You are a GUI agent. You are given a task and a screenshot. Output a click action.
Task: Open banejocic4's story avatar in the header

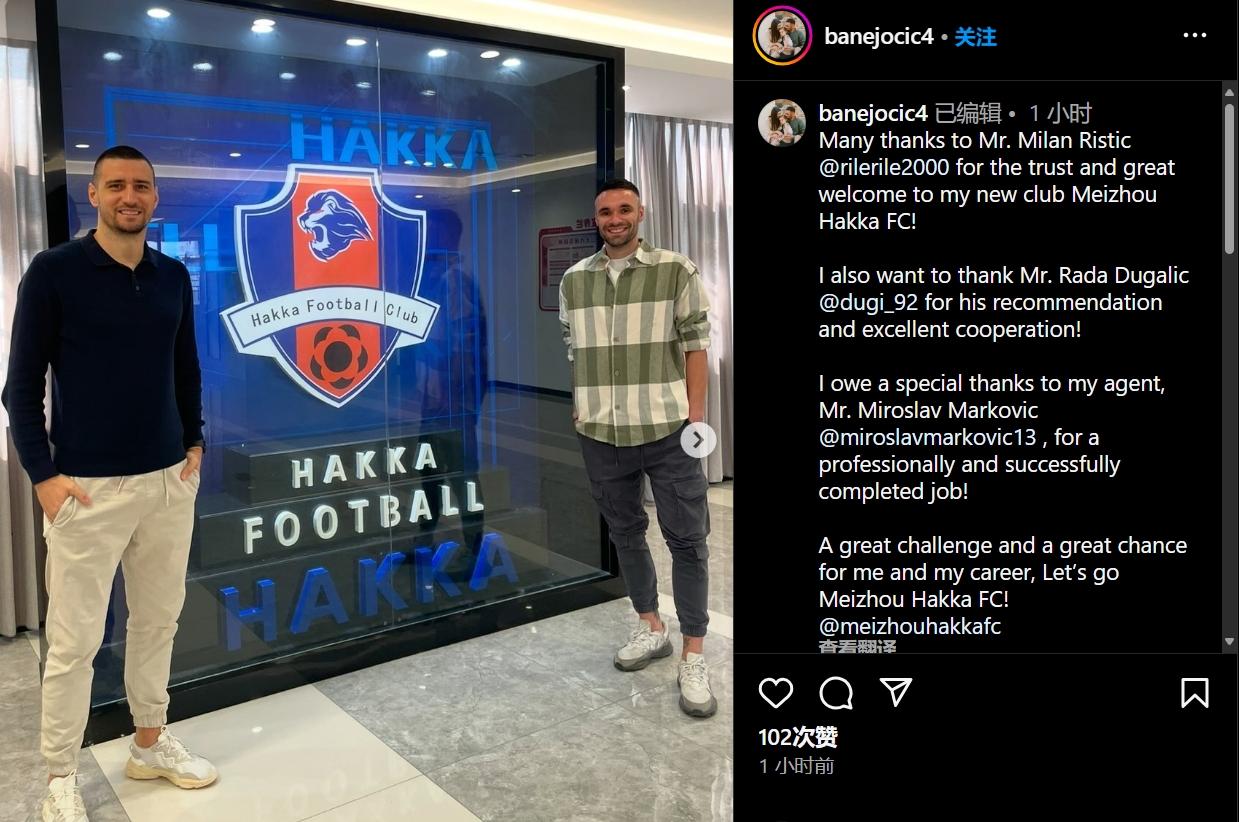point(782,36)
